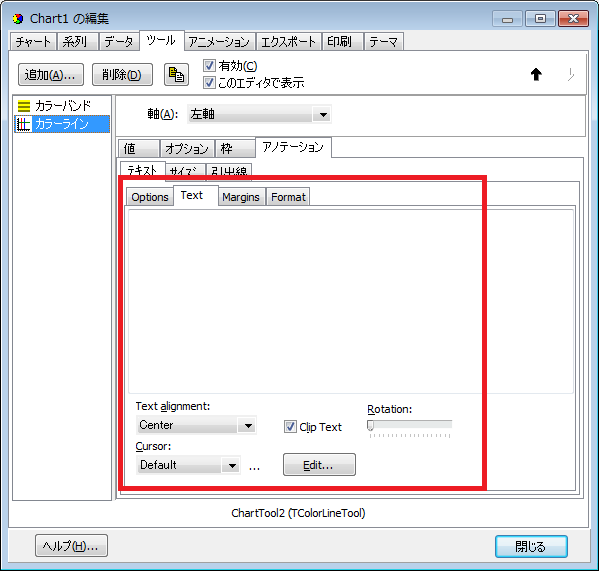This screenshot has height=571, width=599.
Task: Click the Chart1 window title icon
Action: point(18,18)
